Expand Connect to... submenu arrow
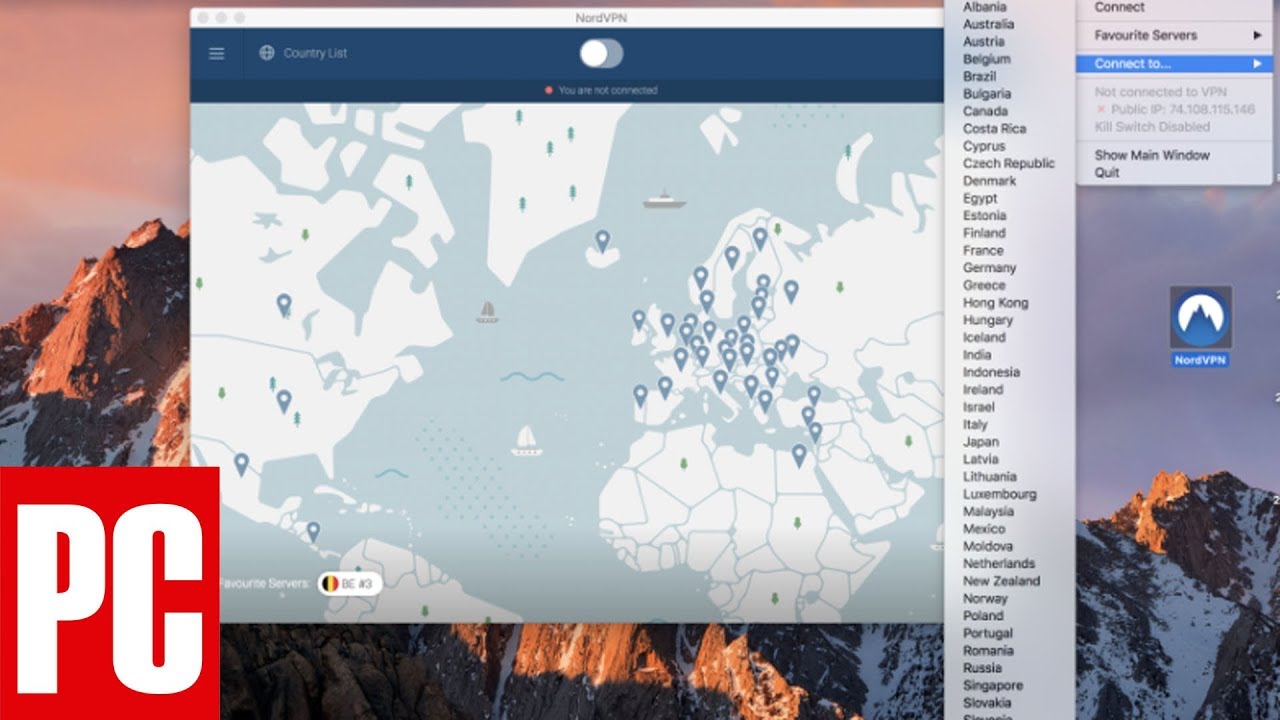 (1257, 64)
